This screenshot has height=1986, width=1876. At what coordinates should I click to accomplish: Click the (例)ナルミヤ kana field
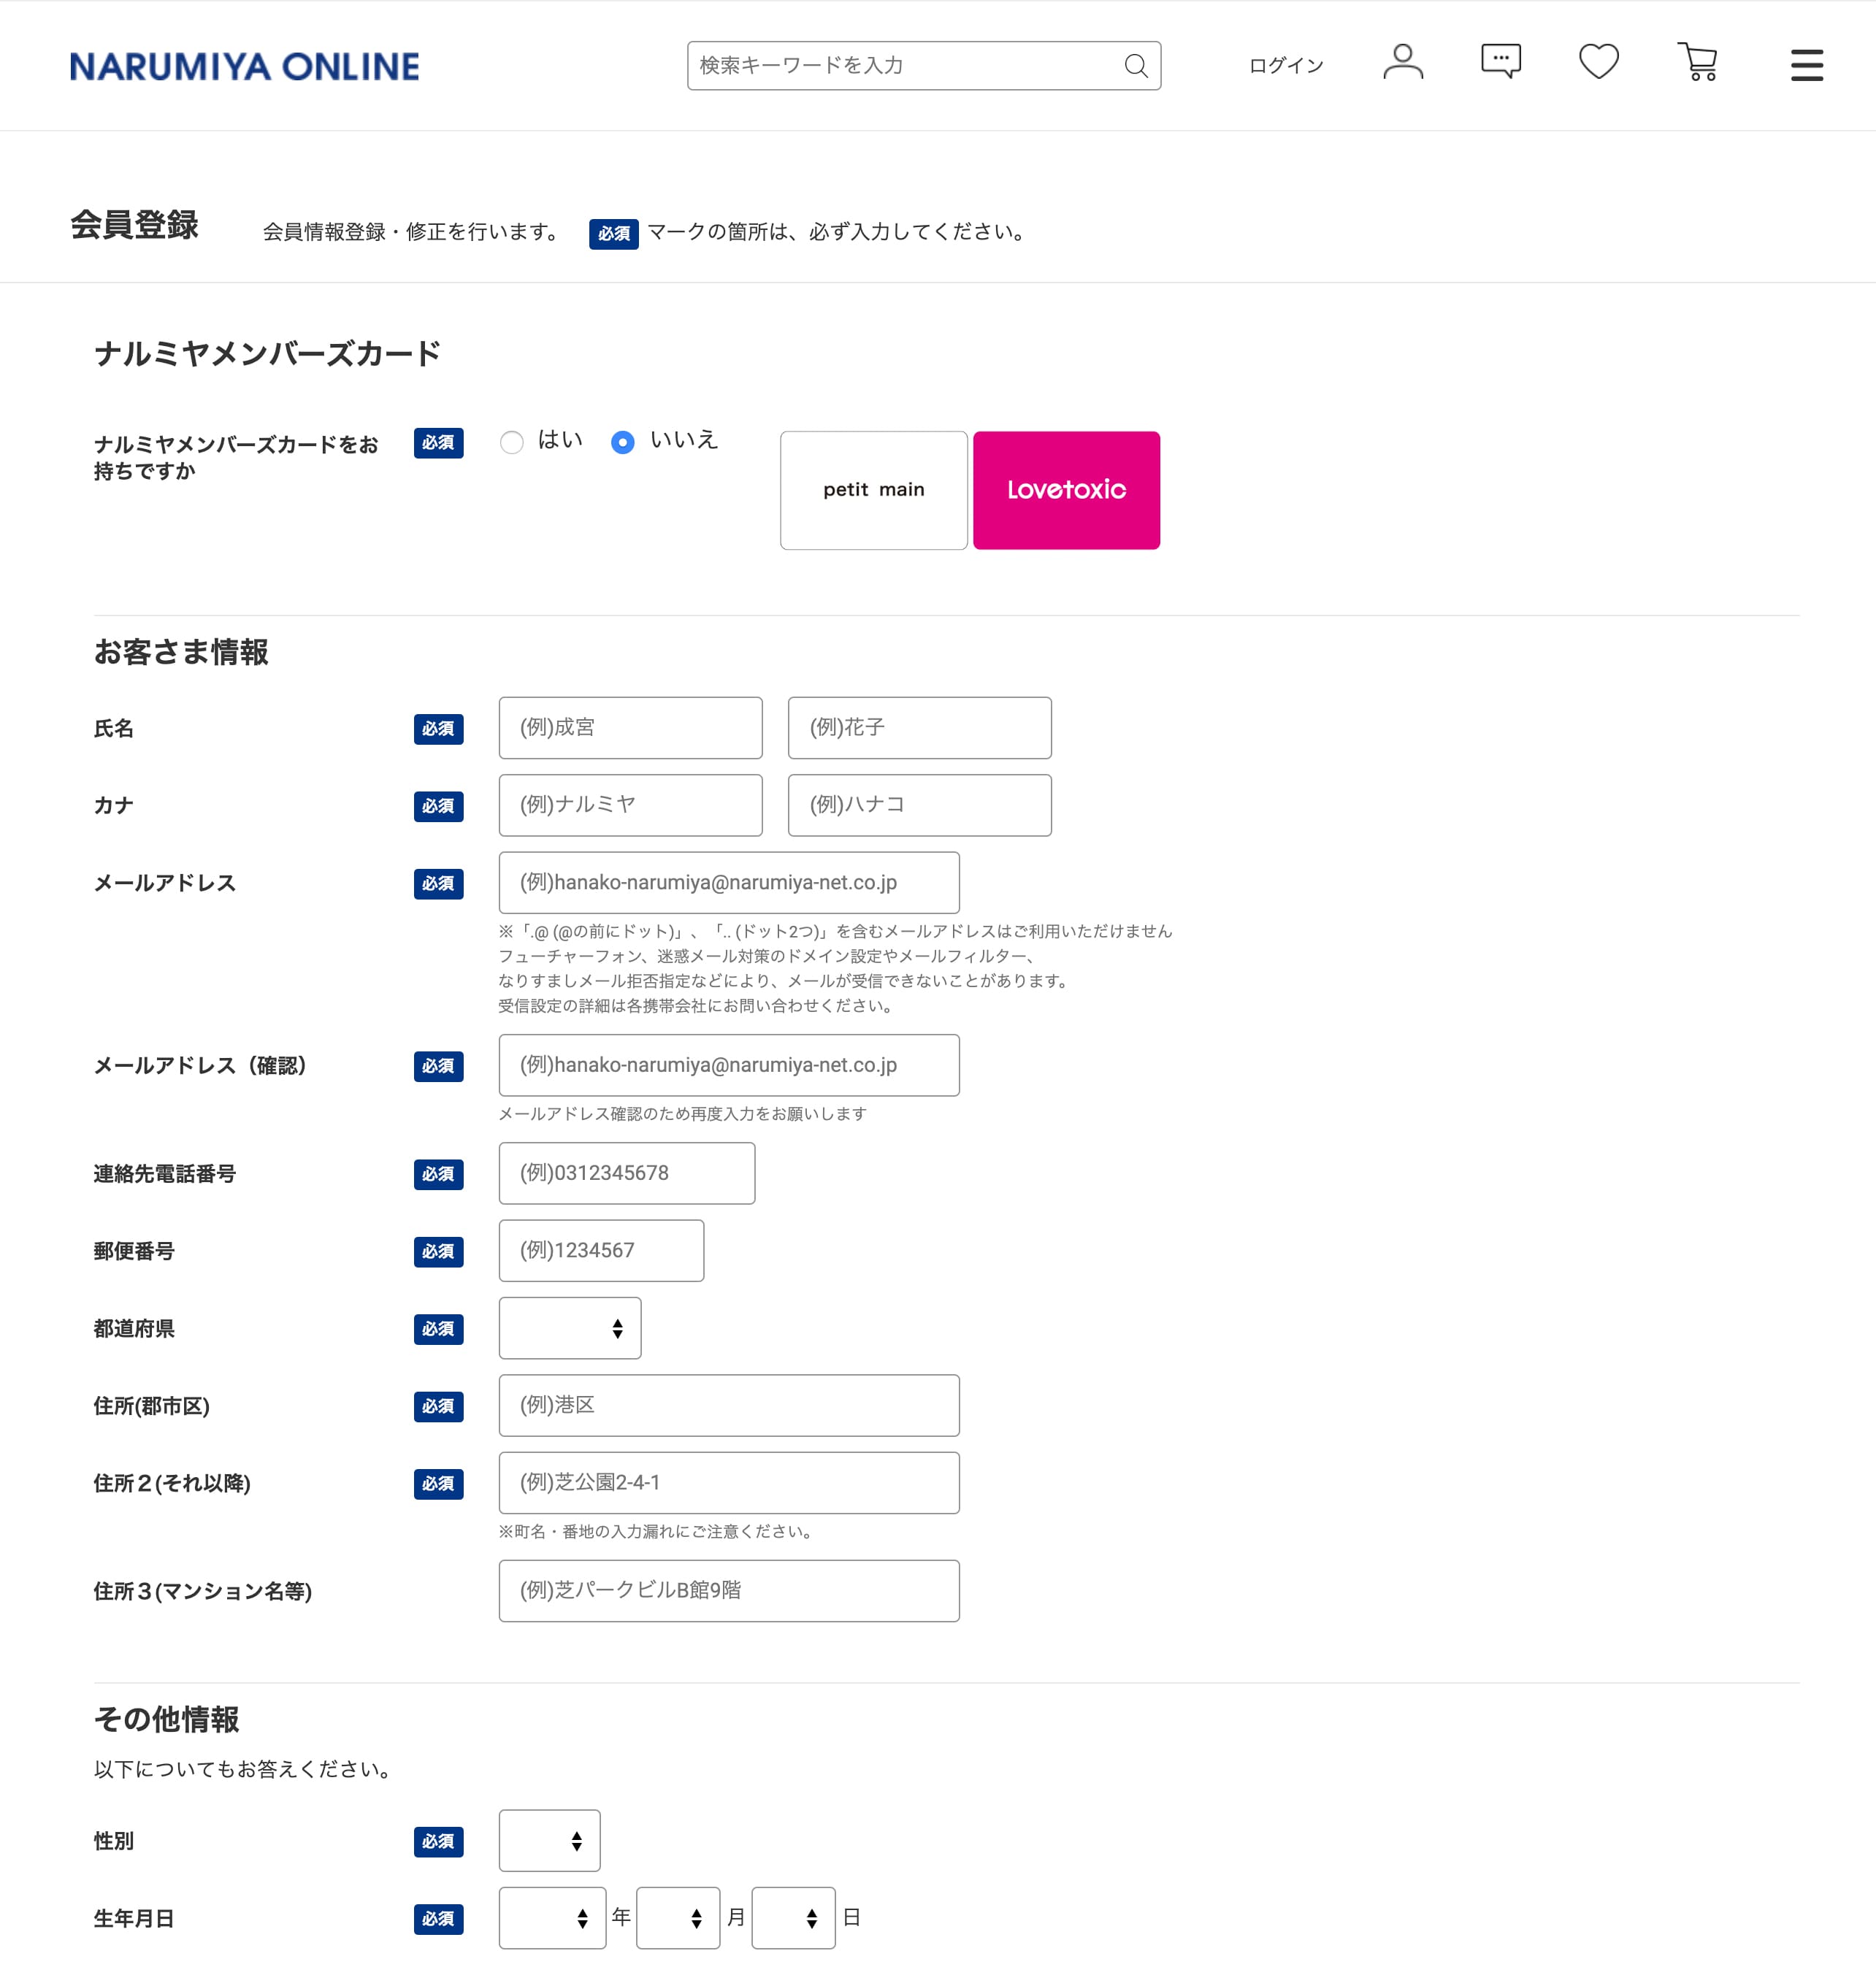(x=630, y=805)
